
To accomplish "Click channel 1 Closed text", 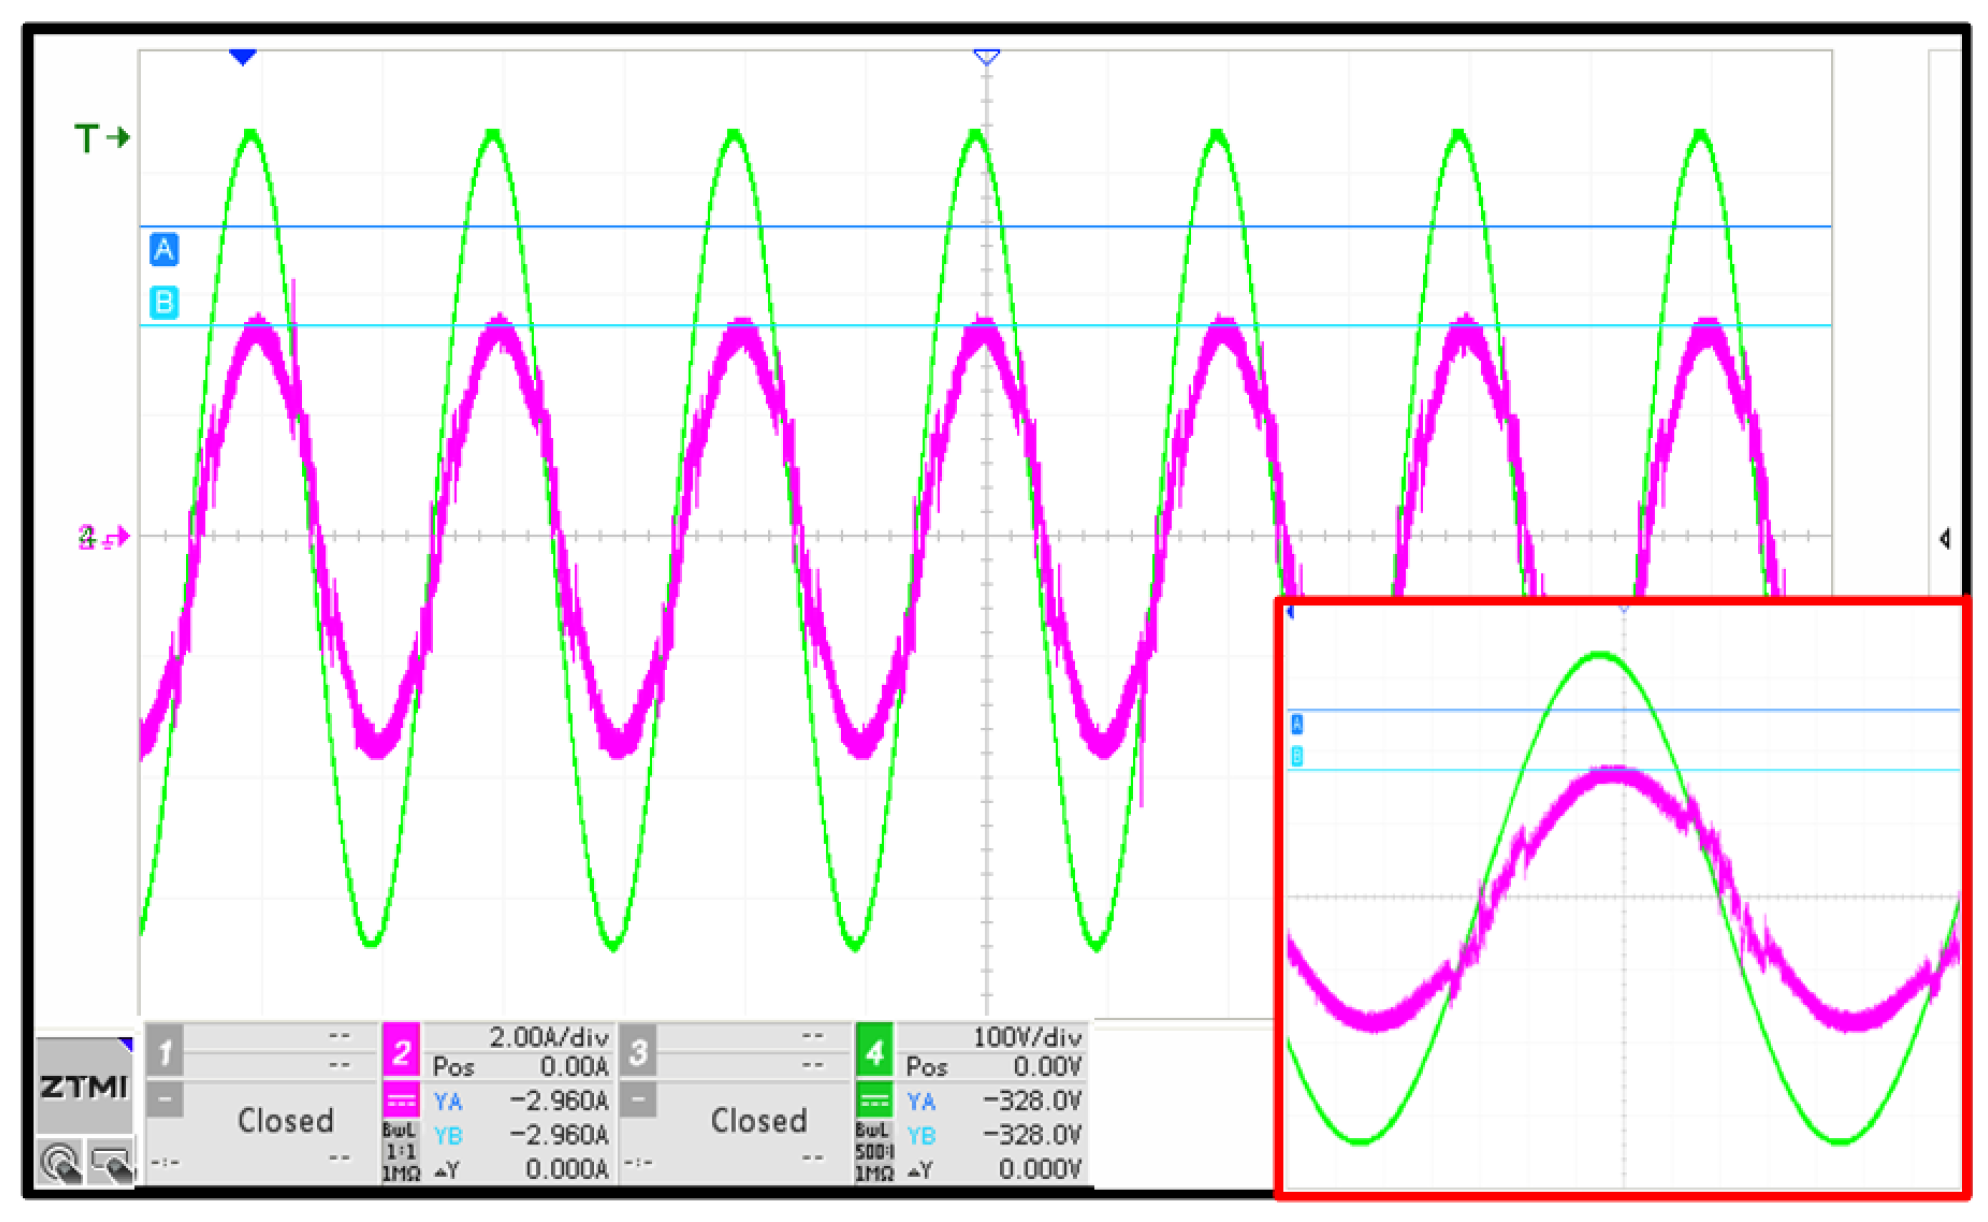I will coord(285,1121).
